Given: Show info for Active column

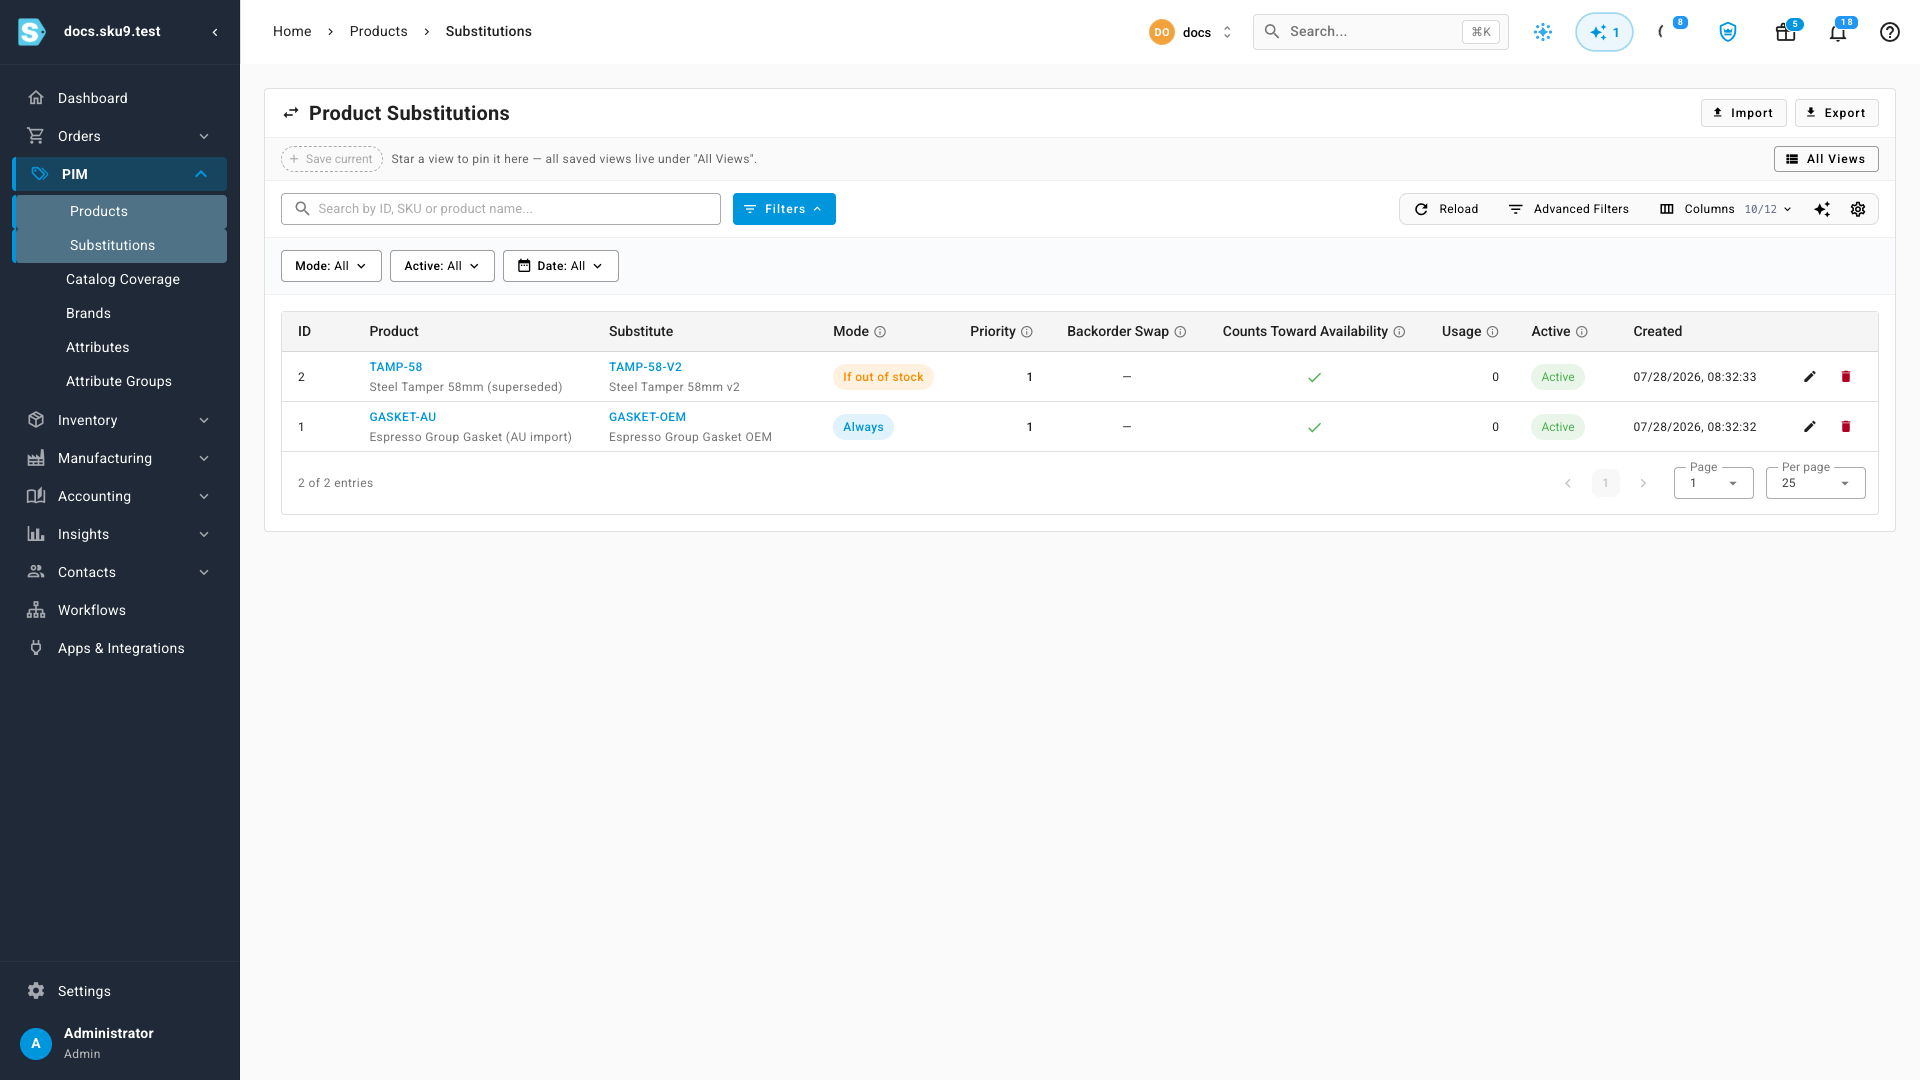Looking at the screenshot, I should tap(1581, 332).
